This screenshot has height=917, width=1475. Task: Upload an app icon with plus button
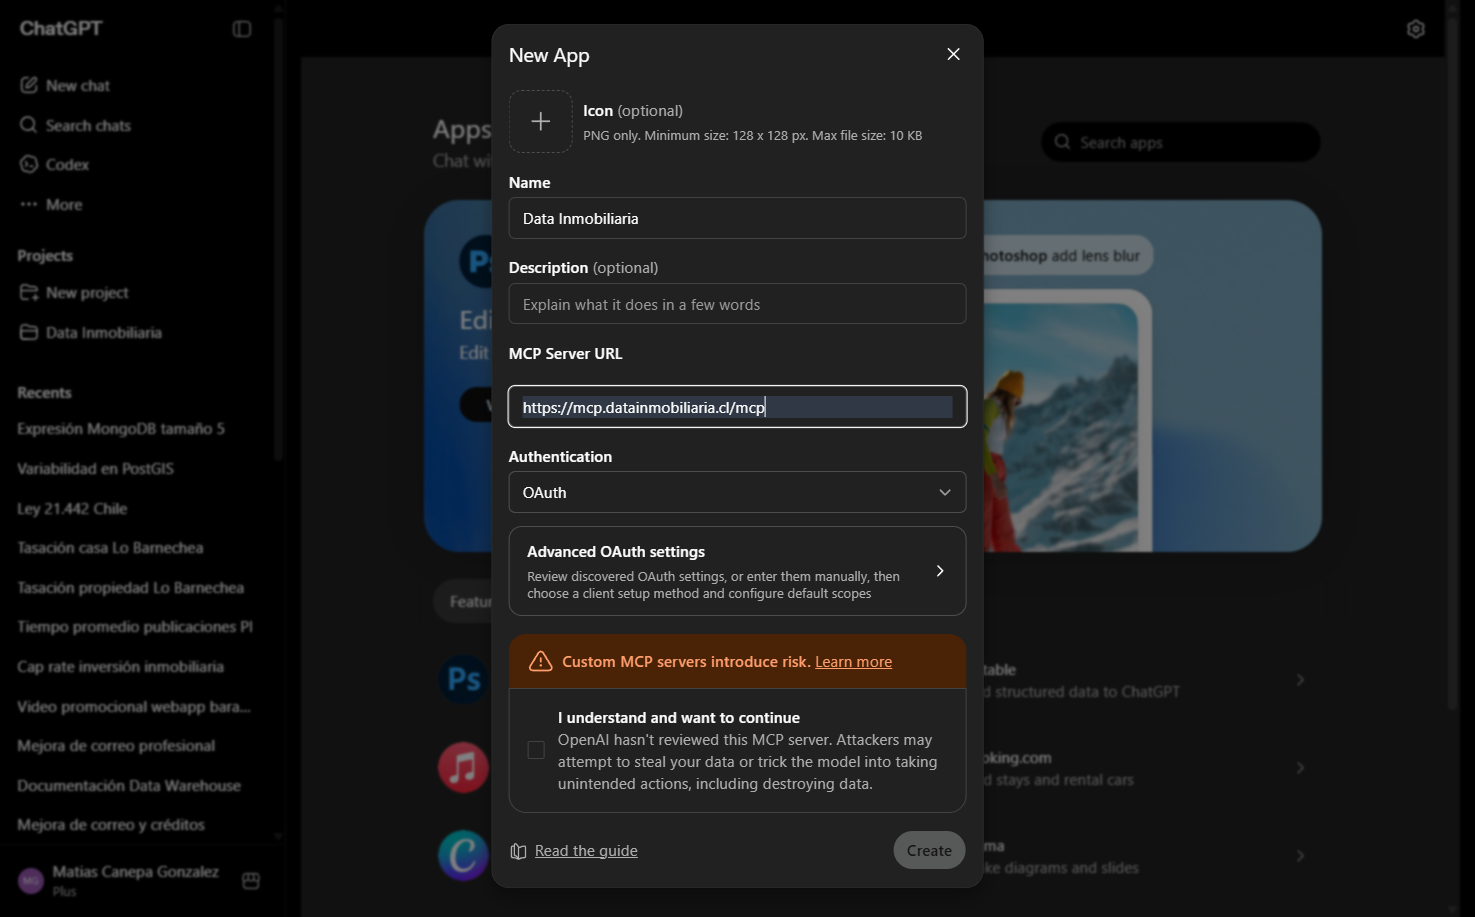click(540, 121)
